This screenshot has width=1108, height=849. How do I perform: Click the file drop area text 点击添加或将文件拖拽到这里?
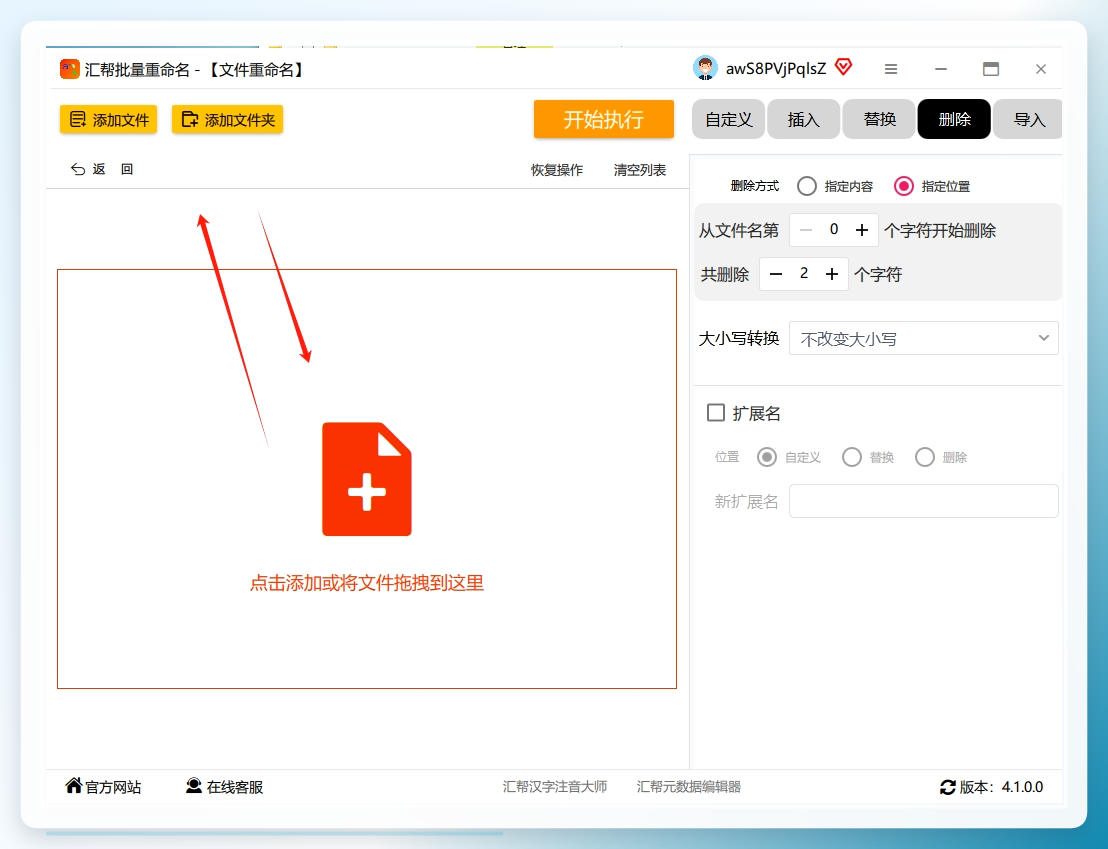(367, 583)
